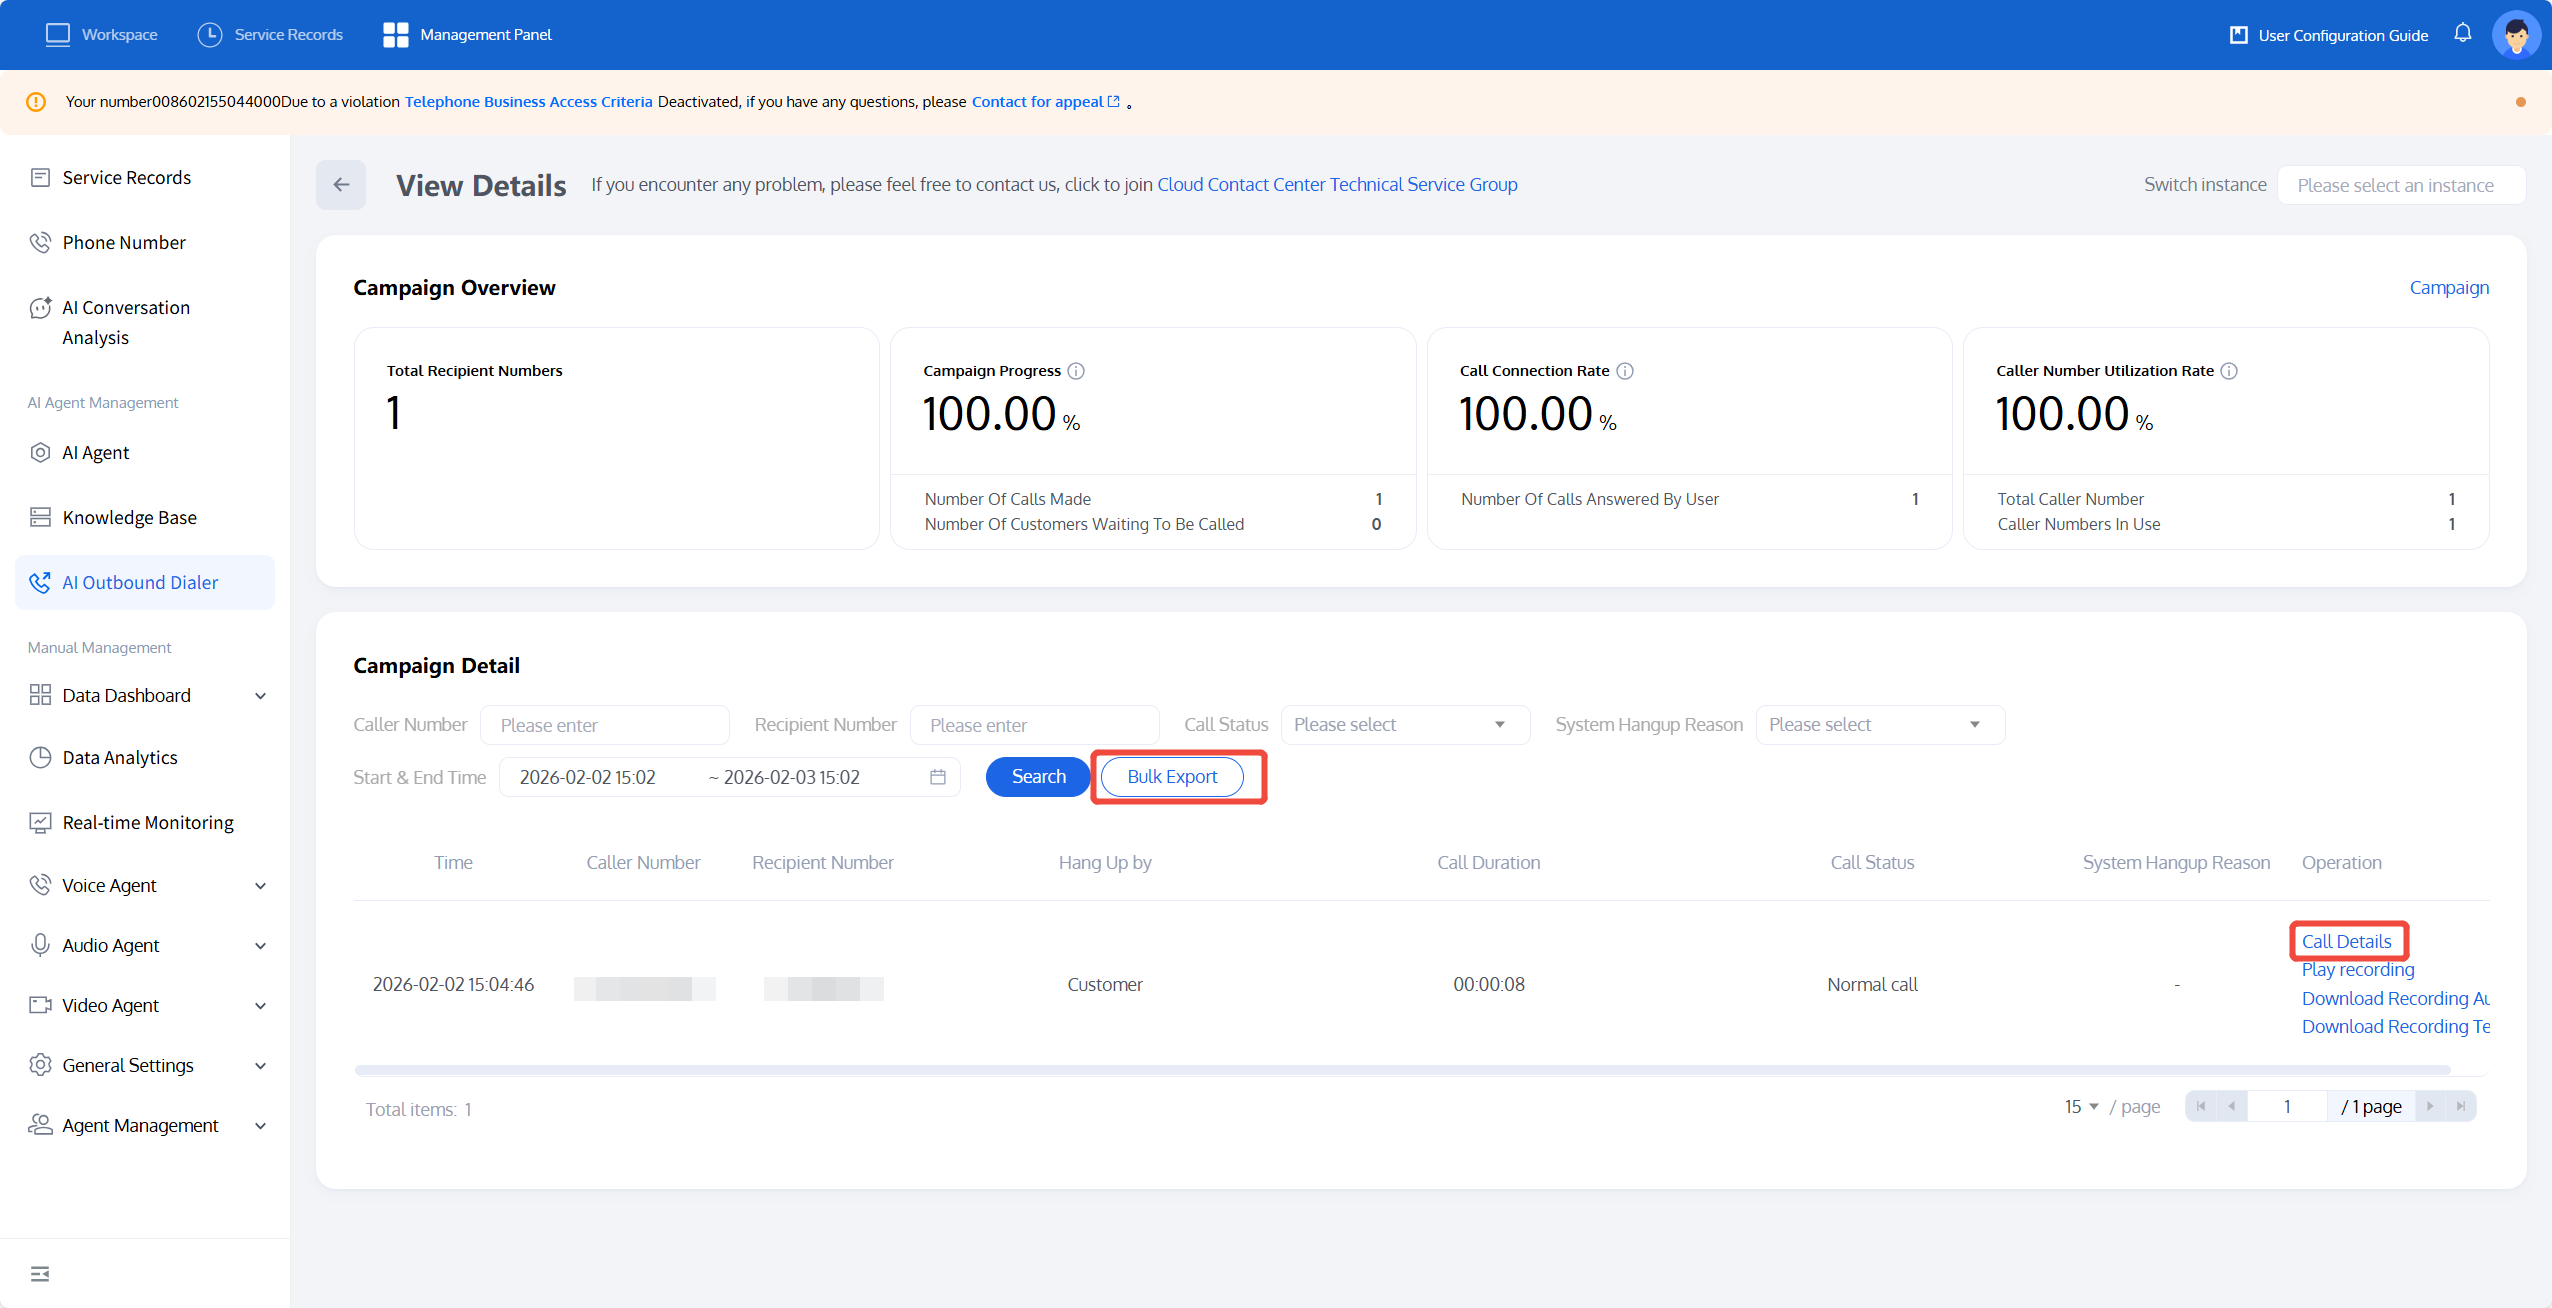
Task: Collapse sidebar using bottom menu icon
Action: point(40,1273)
